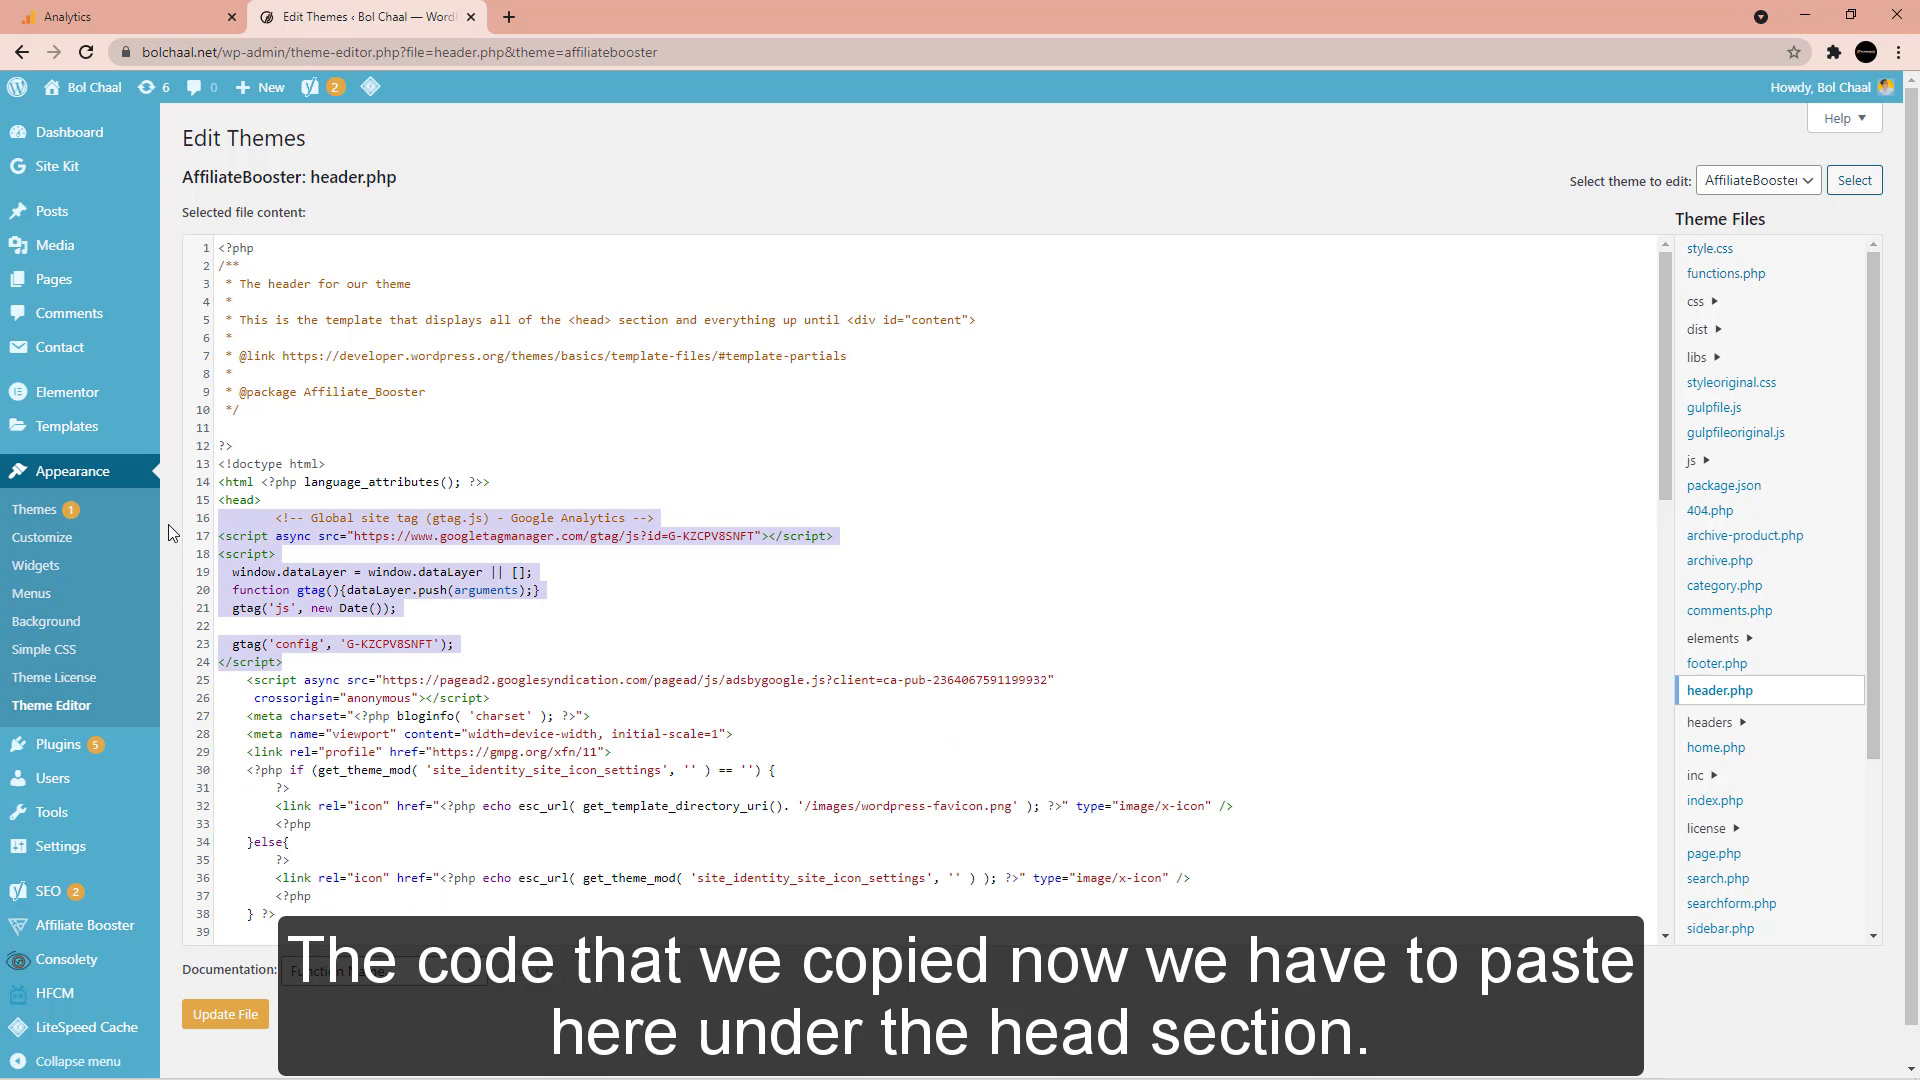The width and height of the screenshot is (1920, 1080).
Task: Expand the libs folder
Action: click(1704, 357)
